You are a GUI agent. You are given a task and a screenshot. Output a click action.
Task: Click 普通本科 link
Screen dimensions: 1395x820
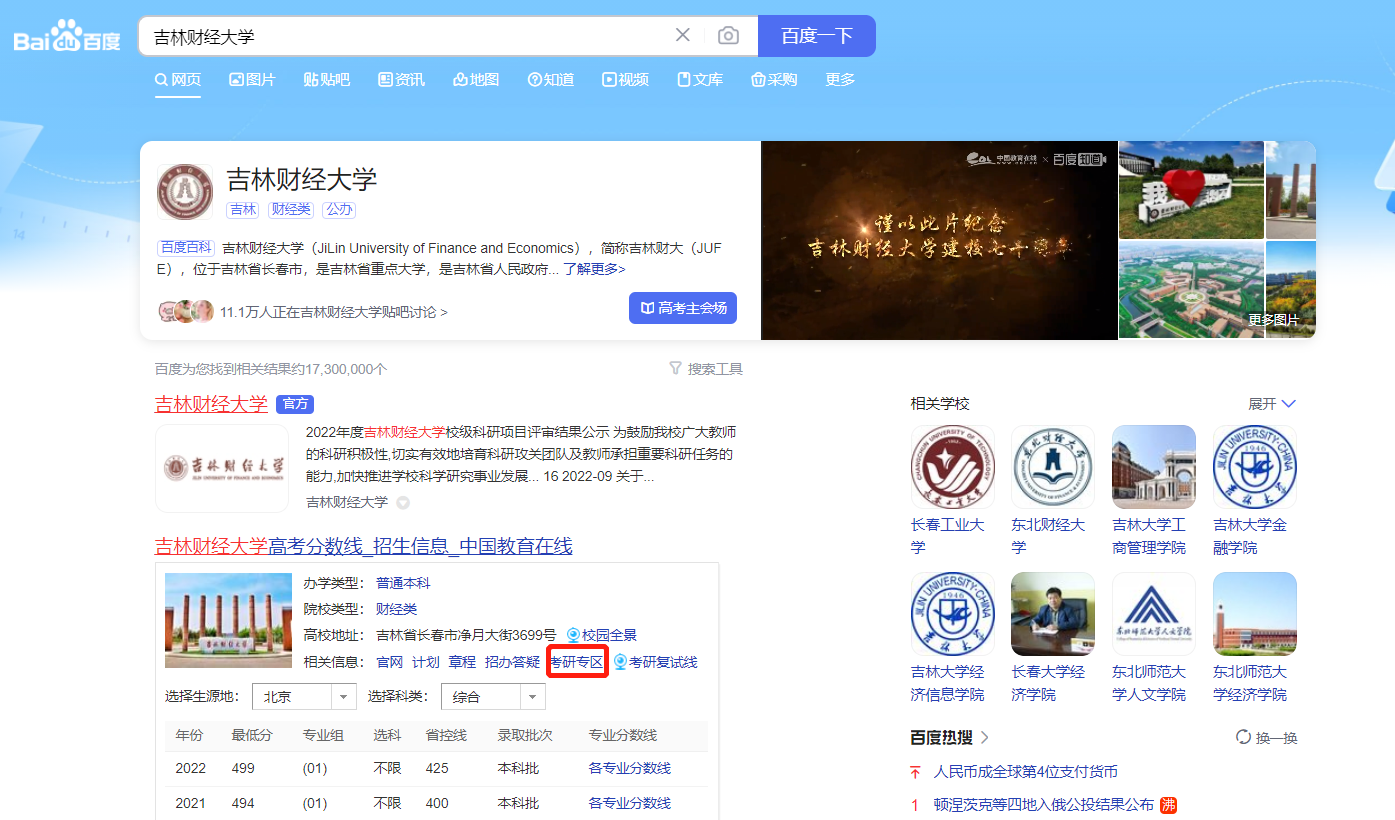403,583
